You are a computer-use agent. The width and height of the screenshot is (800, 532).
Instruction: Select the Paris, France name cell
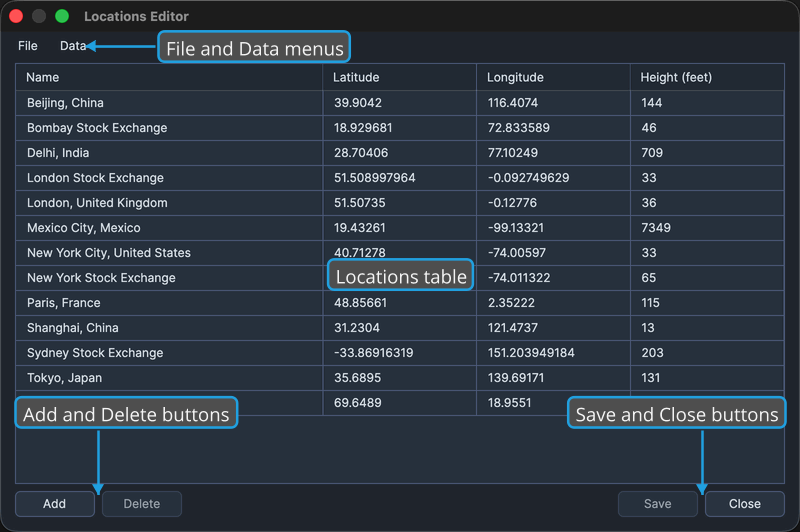(x=169, y=303)
